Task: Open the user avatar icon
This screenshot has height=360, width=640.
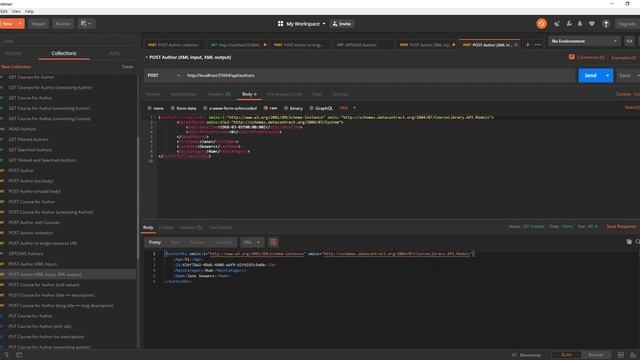Action: click(x=606, y=24)
